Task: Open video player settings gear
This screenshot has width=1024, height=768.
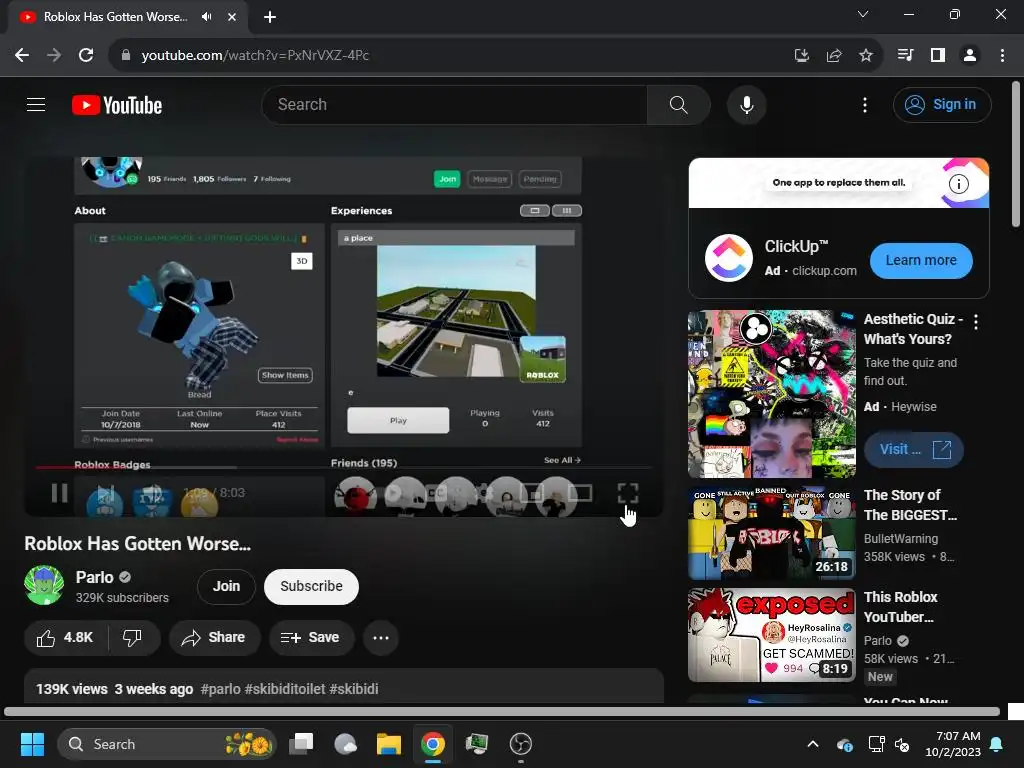Action: pos(485,493)
